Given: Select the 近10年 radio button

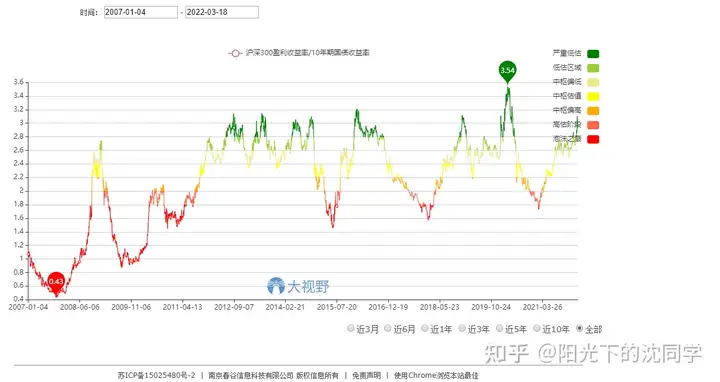Looking at the screenshot, I should [x=537, y=328].
